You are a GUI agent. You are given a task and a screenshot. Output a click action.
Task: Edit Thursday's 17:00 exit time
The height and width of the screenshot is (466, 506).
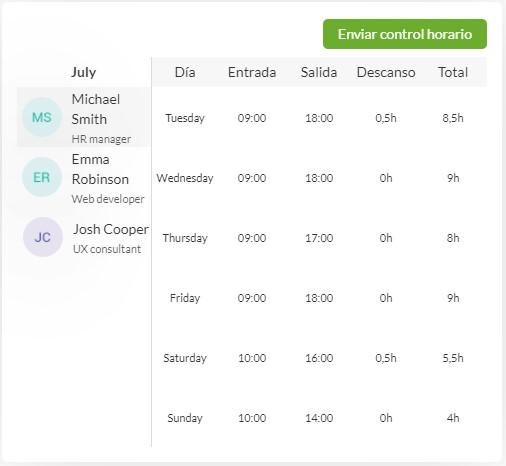pos(319,238)
